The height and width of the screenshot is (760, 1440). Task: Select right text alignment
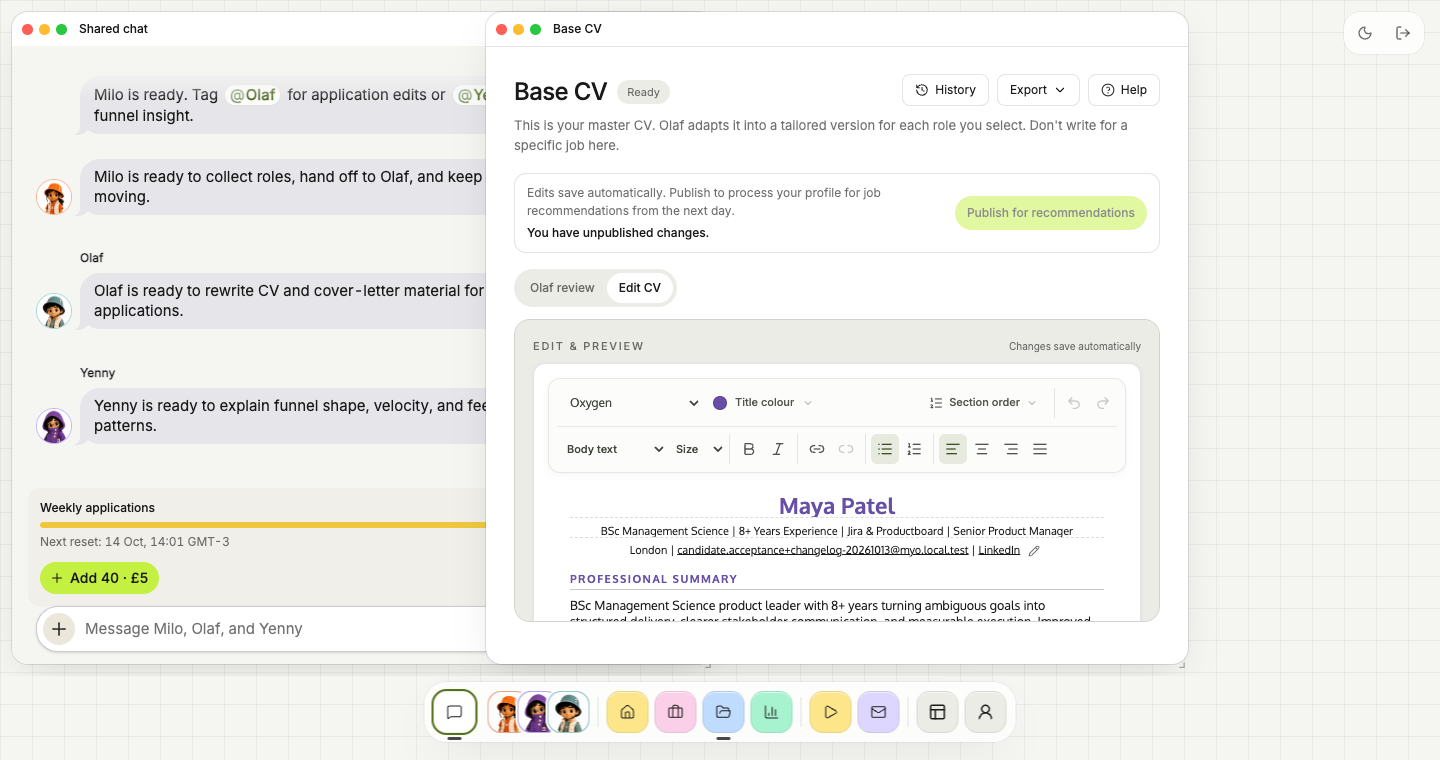pyautogui.click(x=1011, y=449)
